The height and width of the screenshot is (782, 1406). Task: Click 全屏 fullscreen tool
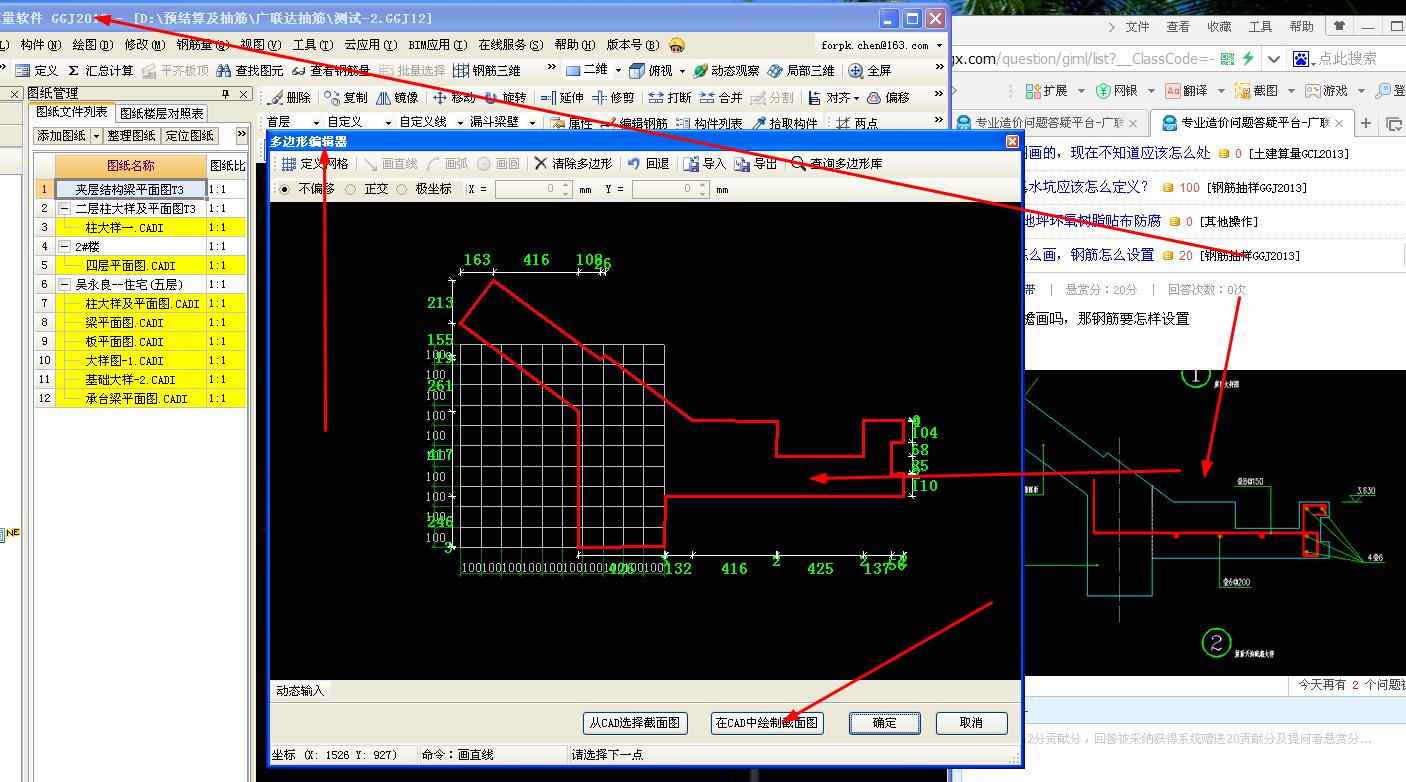[870, 71]
